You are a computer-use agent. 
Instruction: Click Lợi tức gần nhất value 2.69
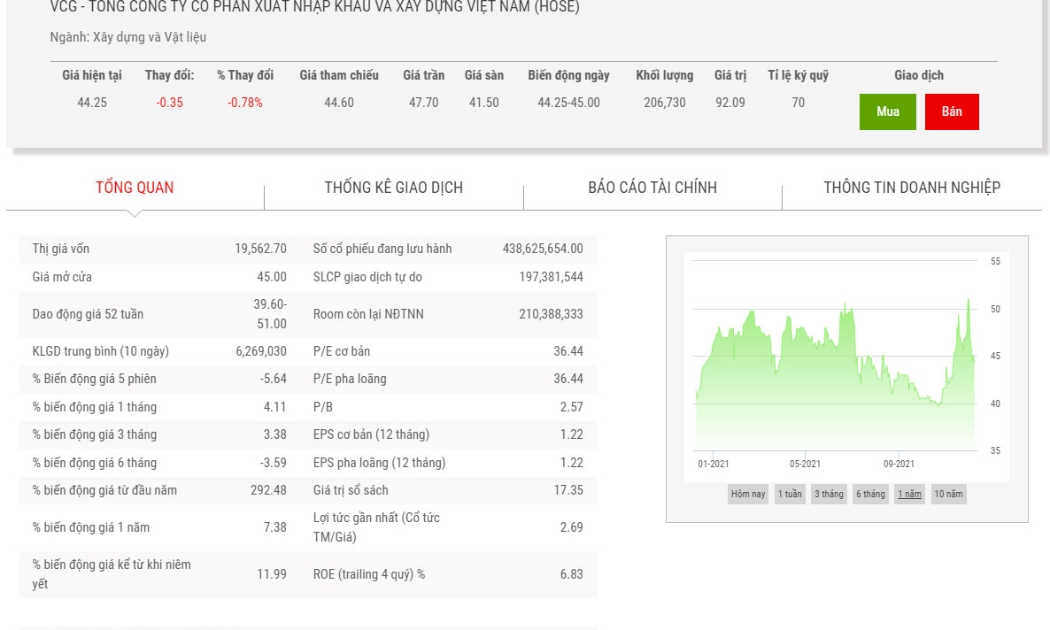tap(572, 528)
